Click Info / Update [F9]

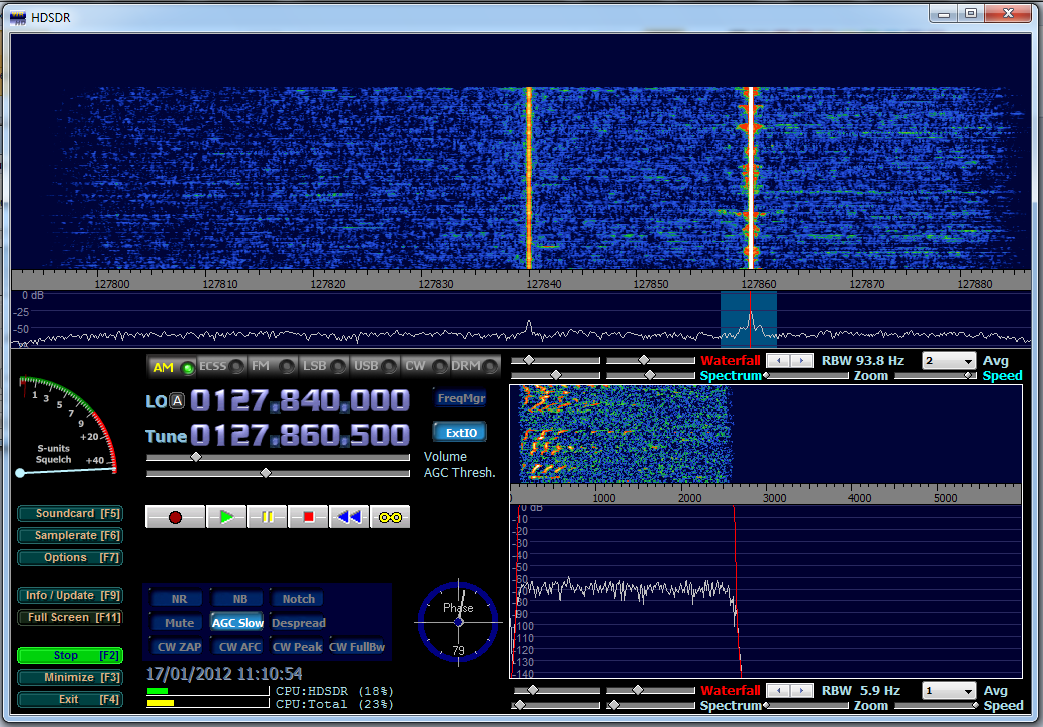point(71,595)
